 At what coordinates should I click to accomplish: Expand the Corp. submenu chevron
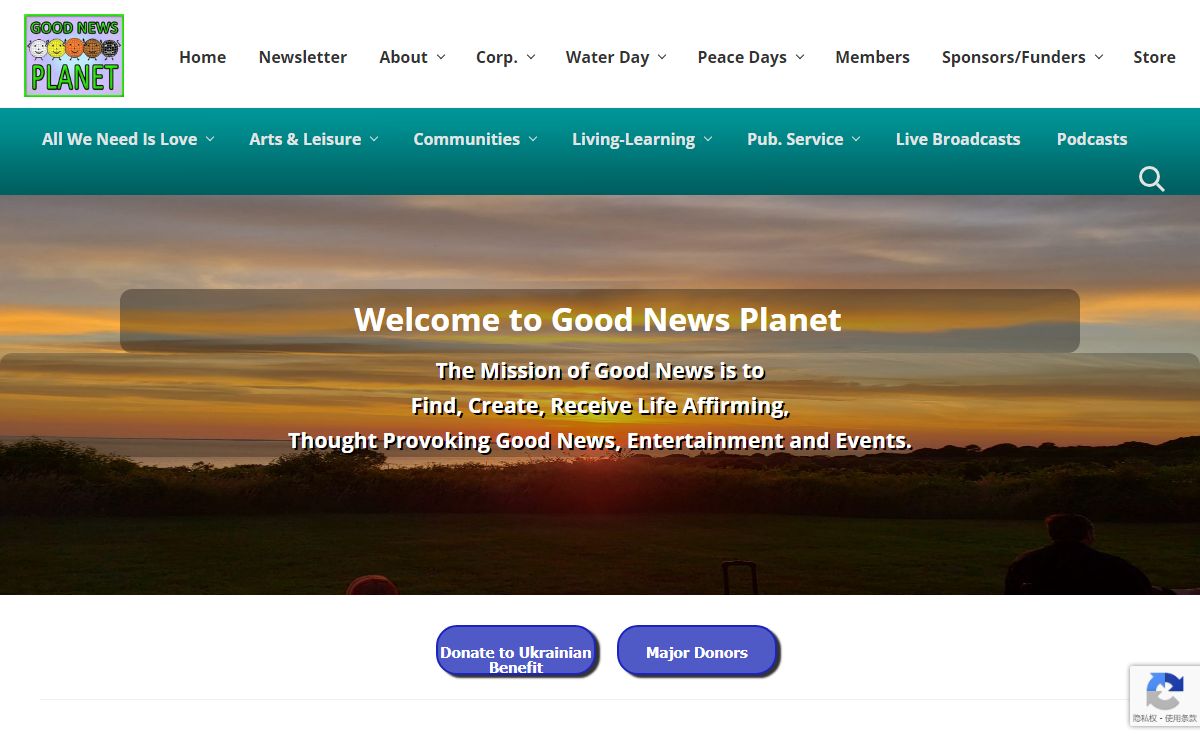[x=531, y=57]
